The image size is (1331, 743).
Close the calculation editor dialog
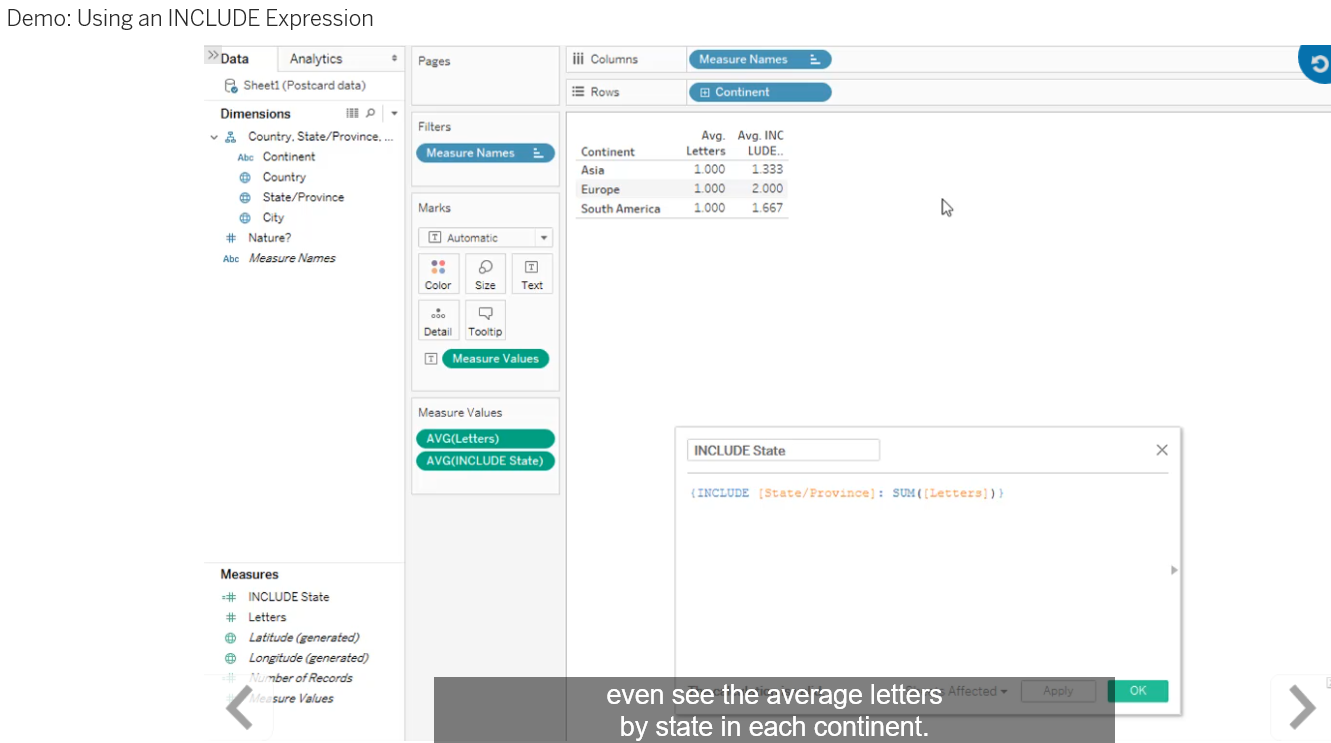tap(1162, 450)
